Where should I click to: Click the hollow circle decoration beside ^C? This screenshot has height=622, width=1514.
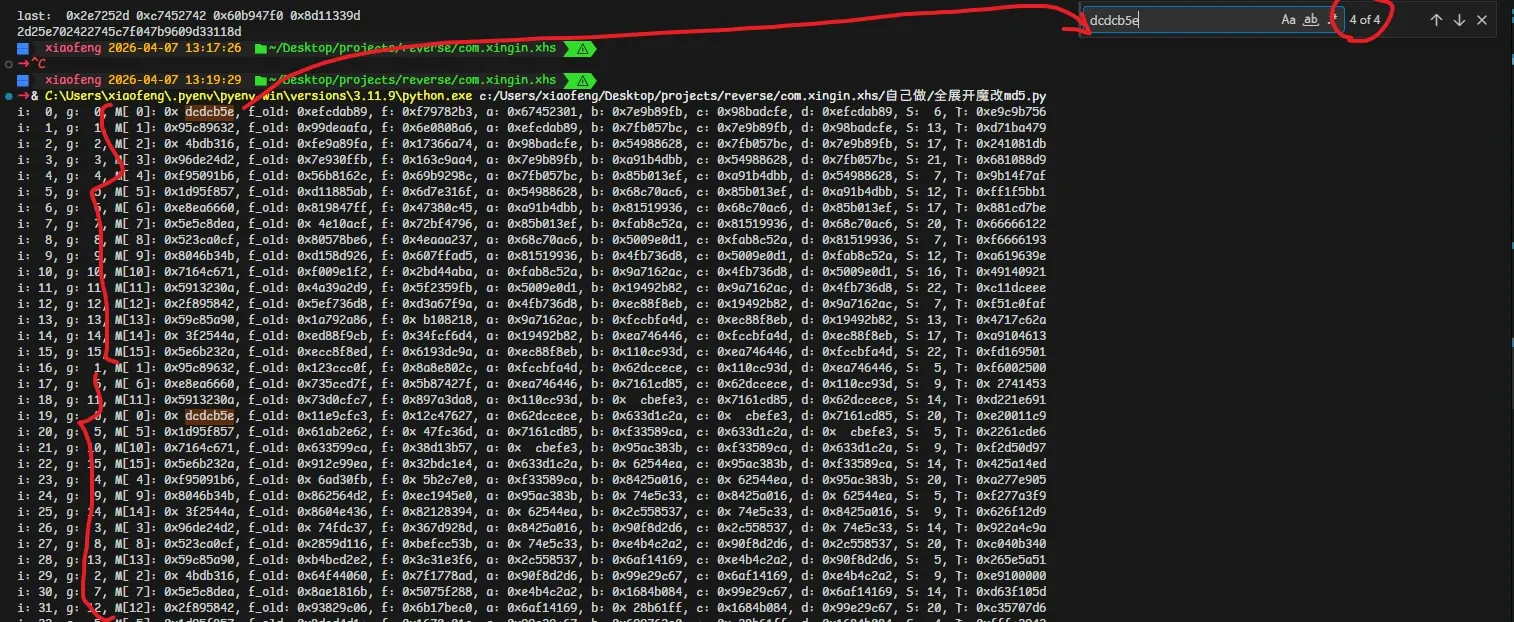(x=8, y=64)
